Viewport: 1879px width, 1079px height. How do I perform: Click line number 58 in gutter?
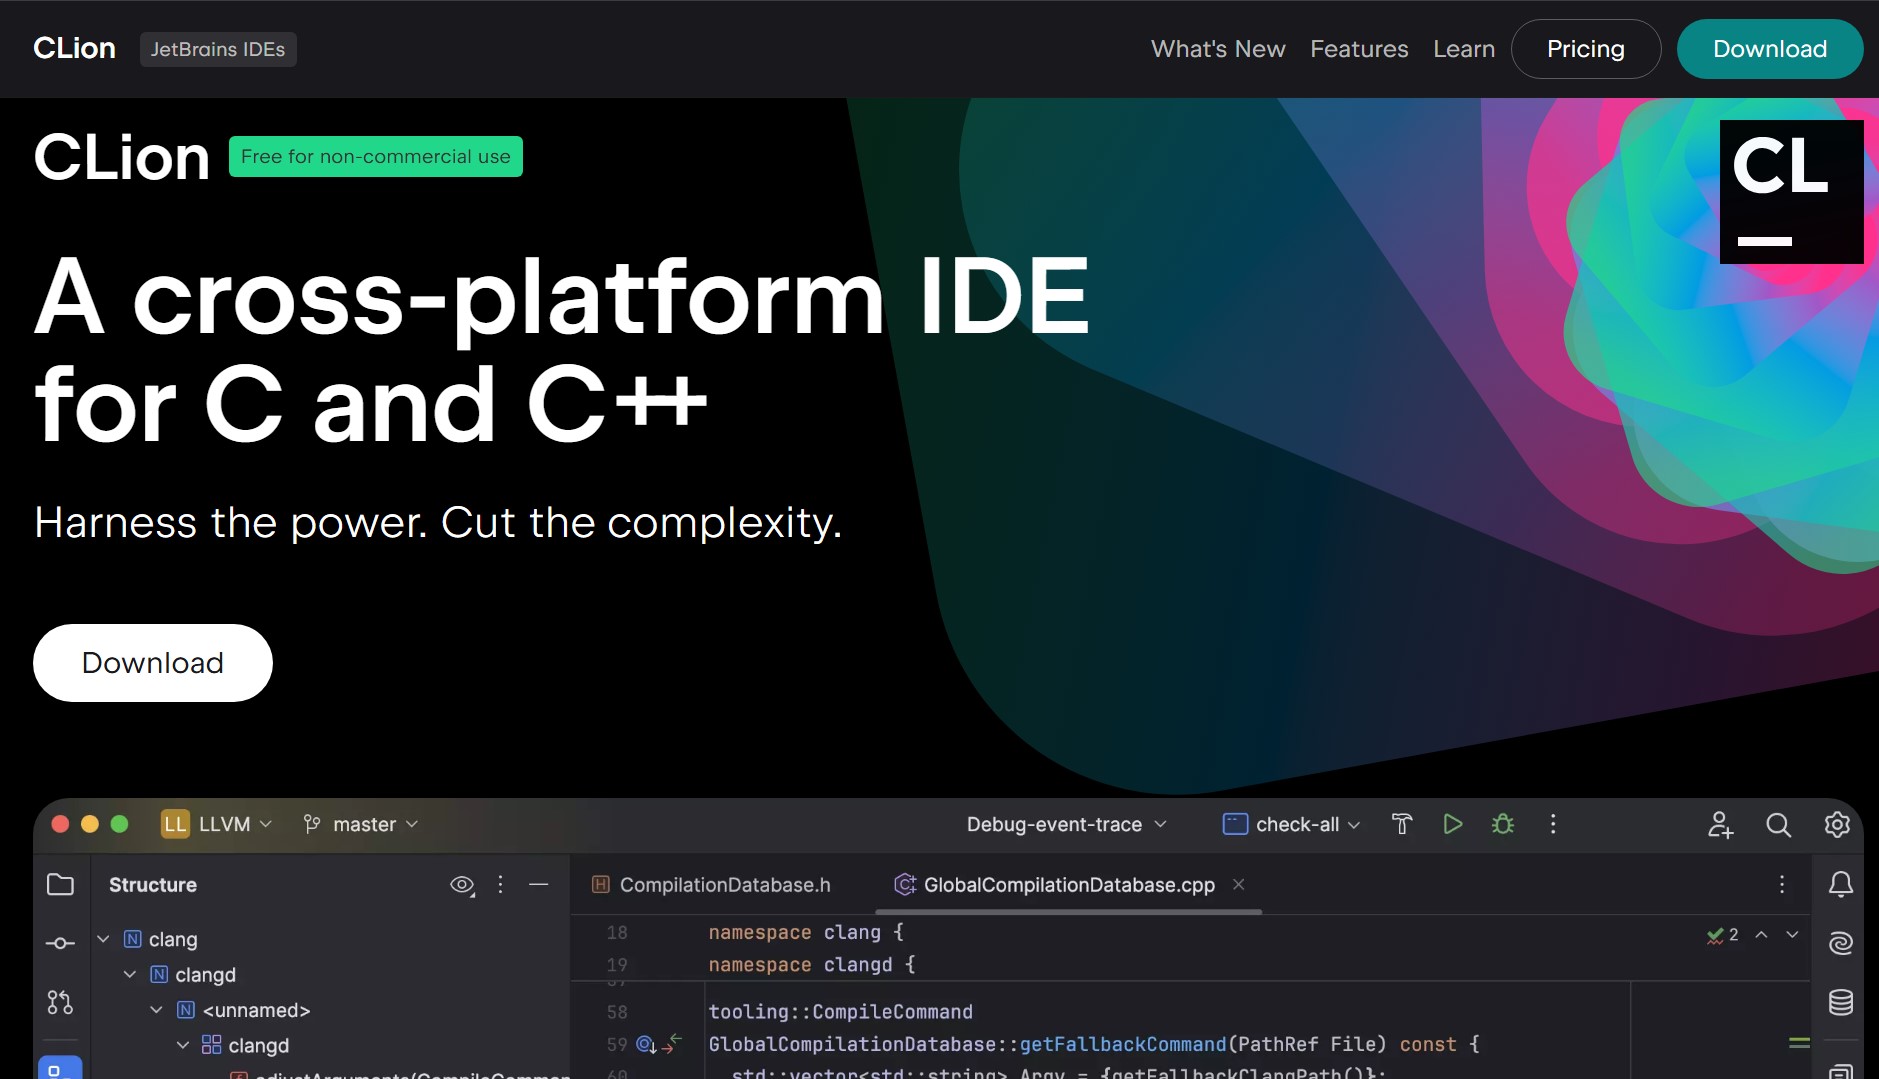[x=617, y=1012]
